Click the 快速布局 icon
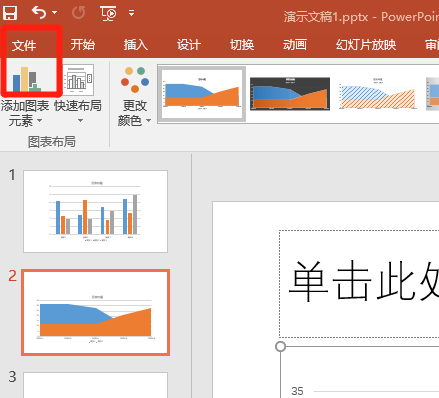Image resolution: width=439 pixels, height=398 pixels. [x=78, y=79]
